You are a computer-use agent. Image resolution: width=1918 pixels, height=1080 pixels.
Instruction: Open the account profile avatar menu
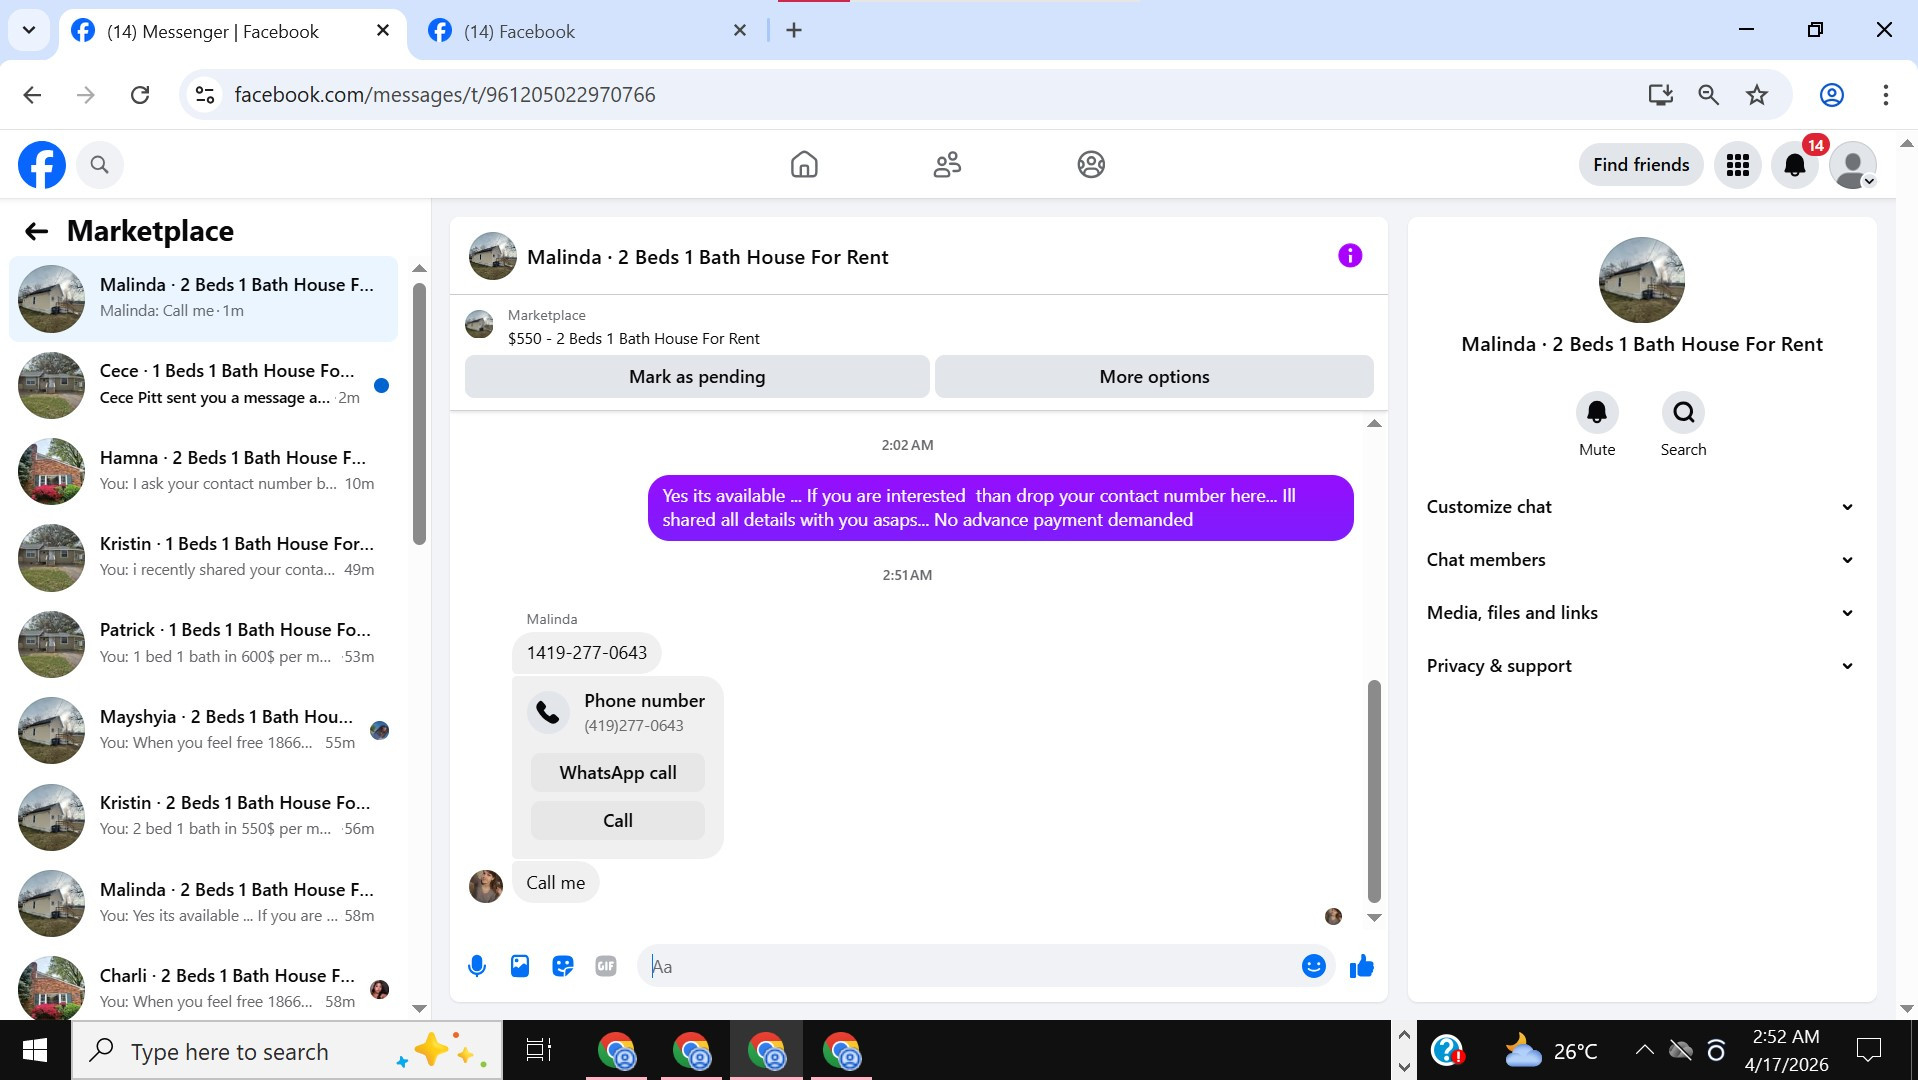[1853, 165]
